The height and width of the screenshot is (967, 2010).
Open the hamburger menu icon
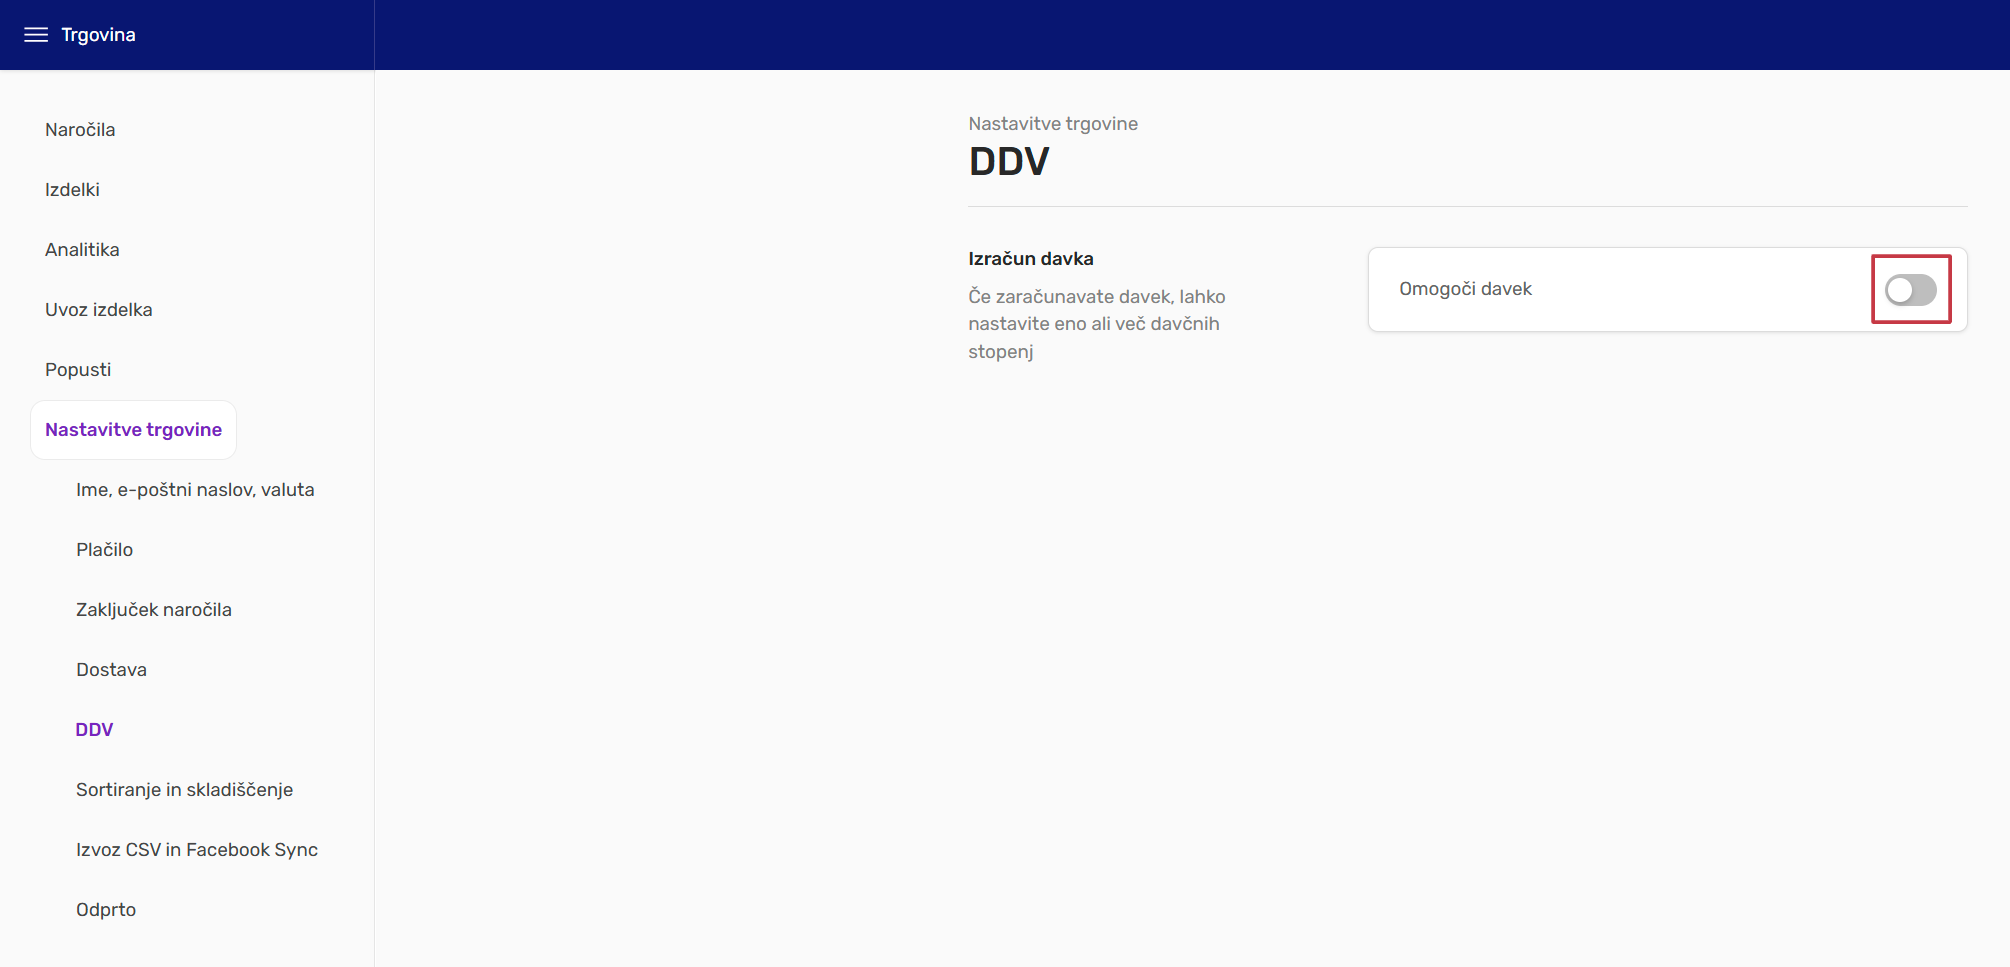coord(36,35)
